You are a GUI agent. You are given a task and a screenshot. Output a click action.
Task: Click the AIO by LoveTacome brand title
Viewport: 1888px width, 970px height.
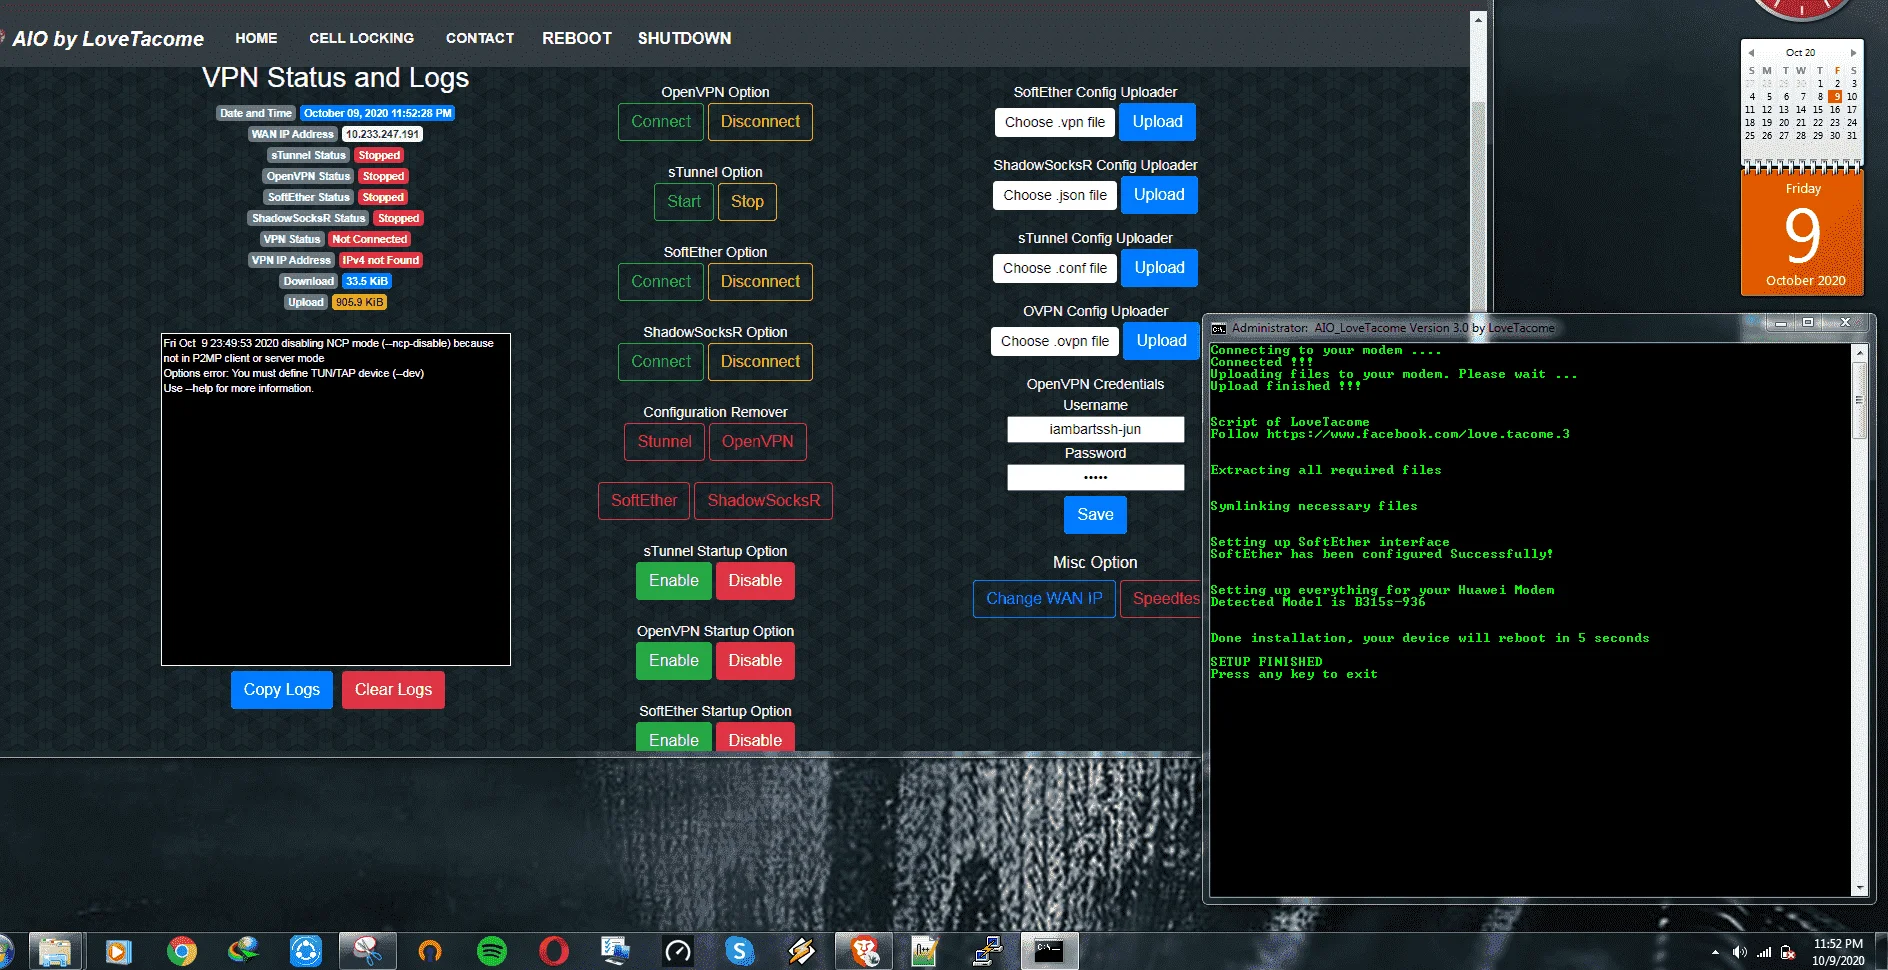coord(108,39)
